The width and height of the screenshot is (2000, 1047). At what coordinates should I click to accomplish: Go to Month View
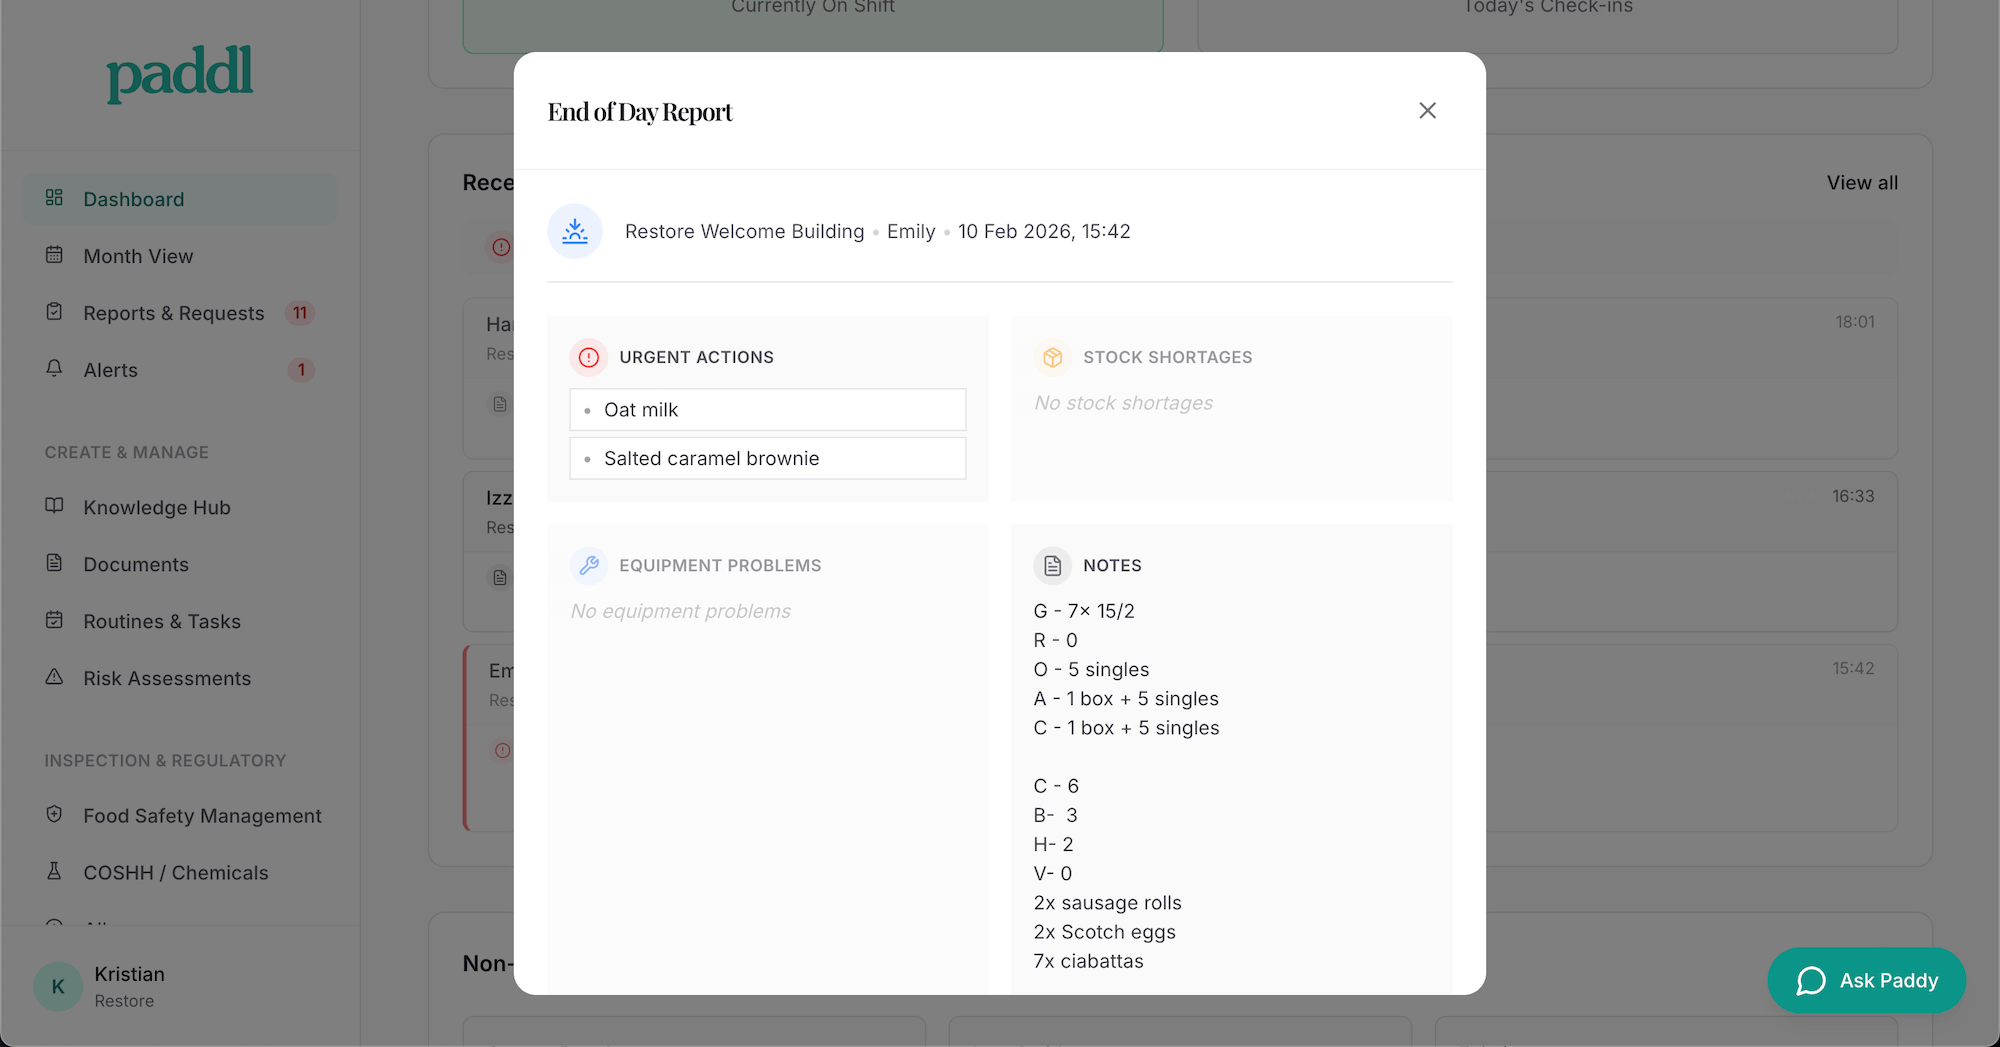pos(138,256)
